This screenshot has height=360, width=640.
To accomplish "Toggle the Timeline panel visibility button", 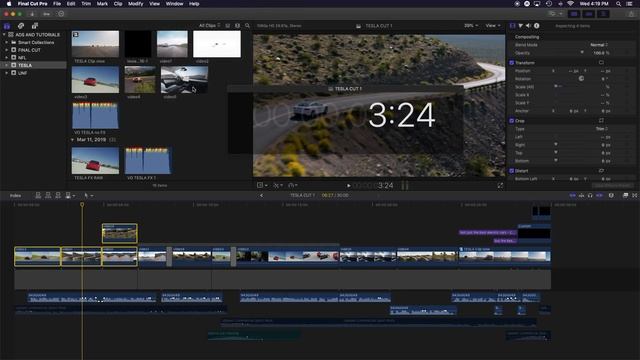I will pos(588,14).
